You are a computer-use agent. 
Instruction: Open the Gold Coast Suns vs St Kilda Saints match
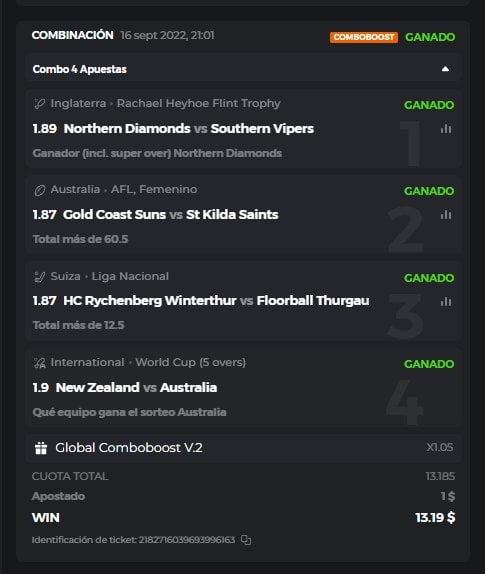coord(171,215)
